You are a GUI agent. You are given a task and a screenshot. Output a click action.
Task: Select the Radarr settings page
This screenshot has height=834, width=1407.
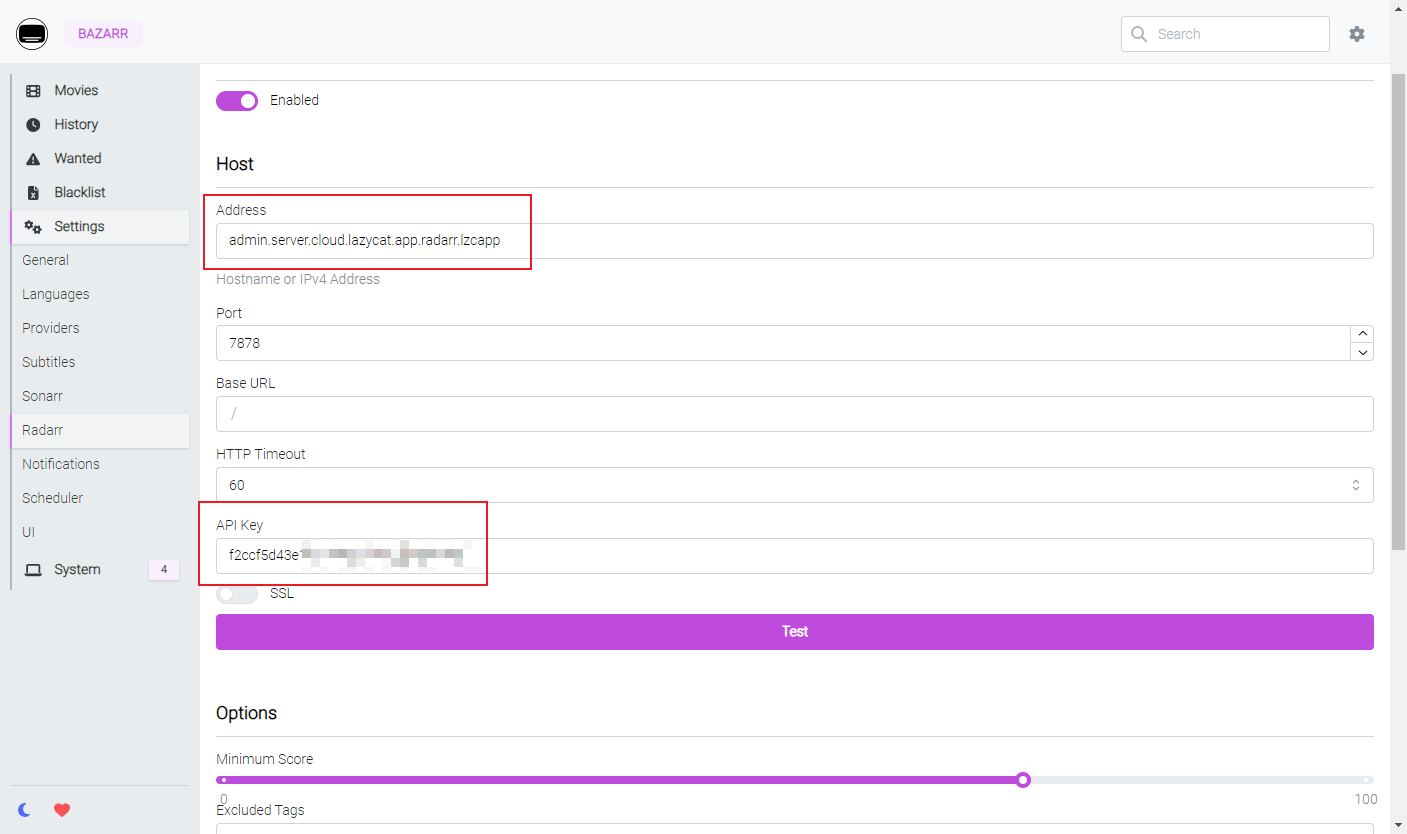coord(100,430)
